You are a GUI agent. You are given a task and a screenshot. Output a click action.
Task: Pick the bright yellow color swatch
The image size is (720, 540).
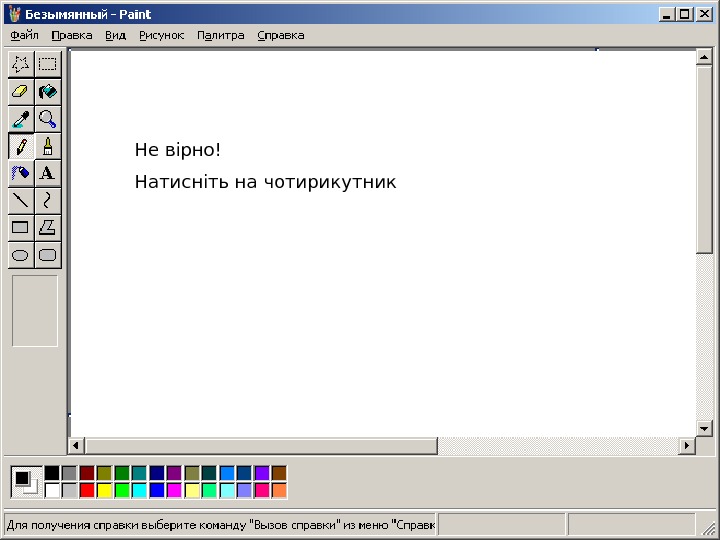coord(104,490)
